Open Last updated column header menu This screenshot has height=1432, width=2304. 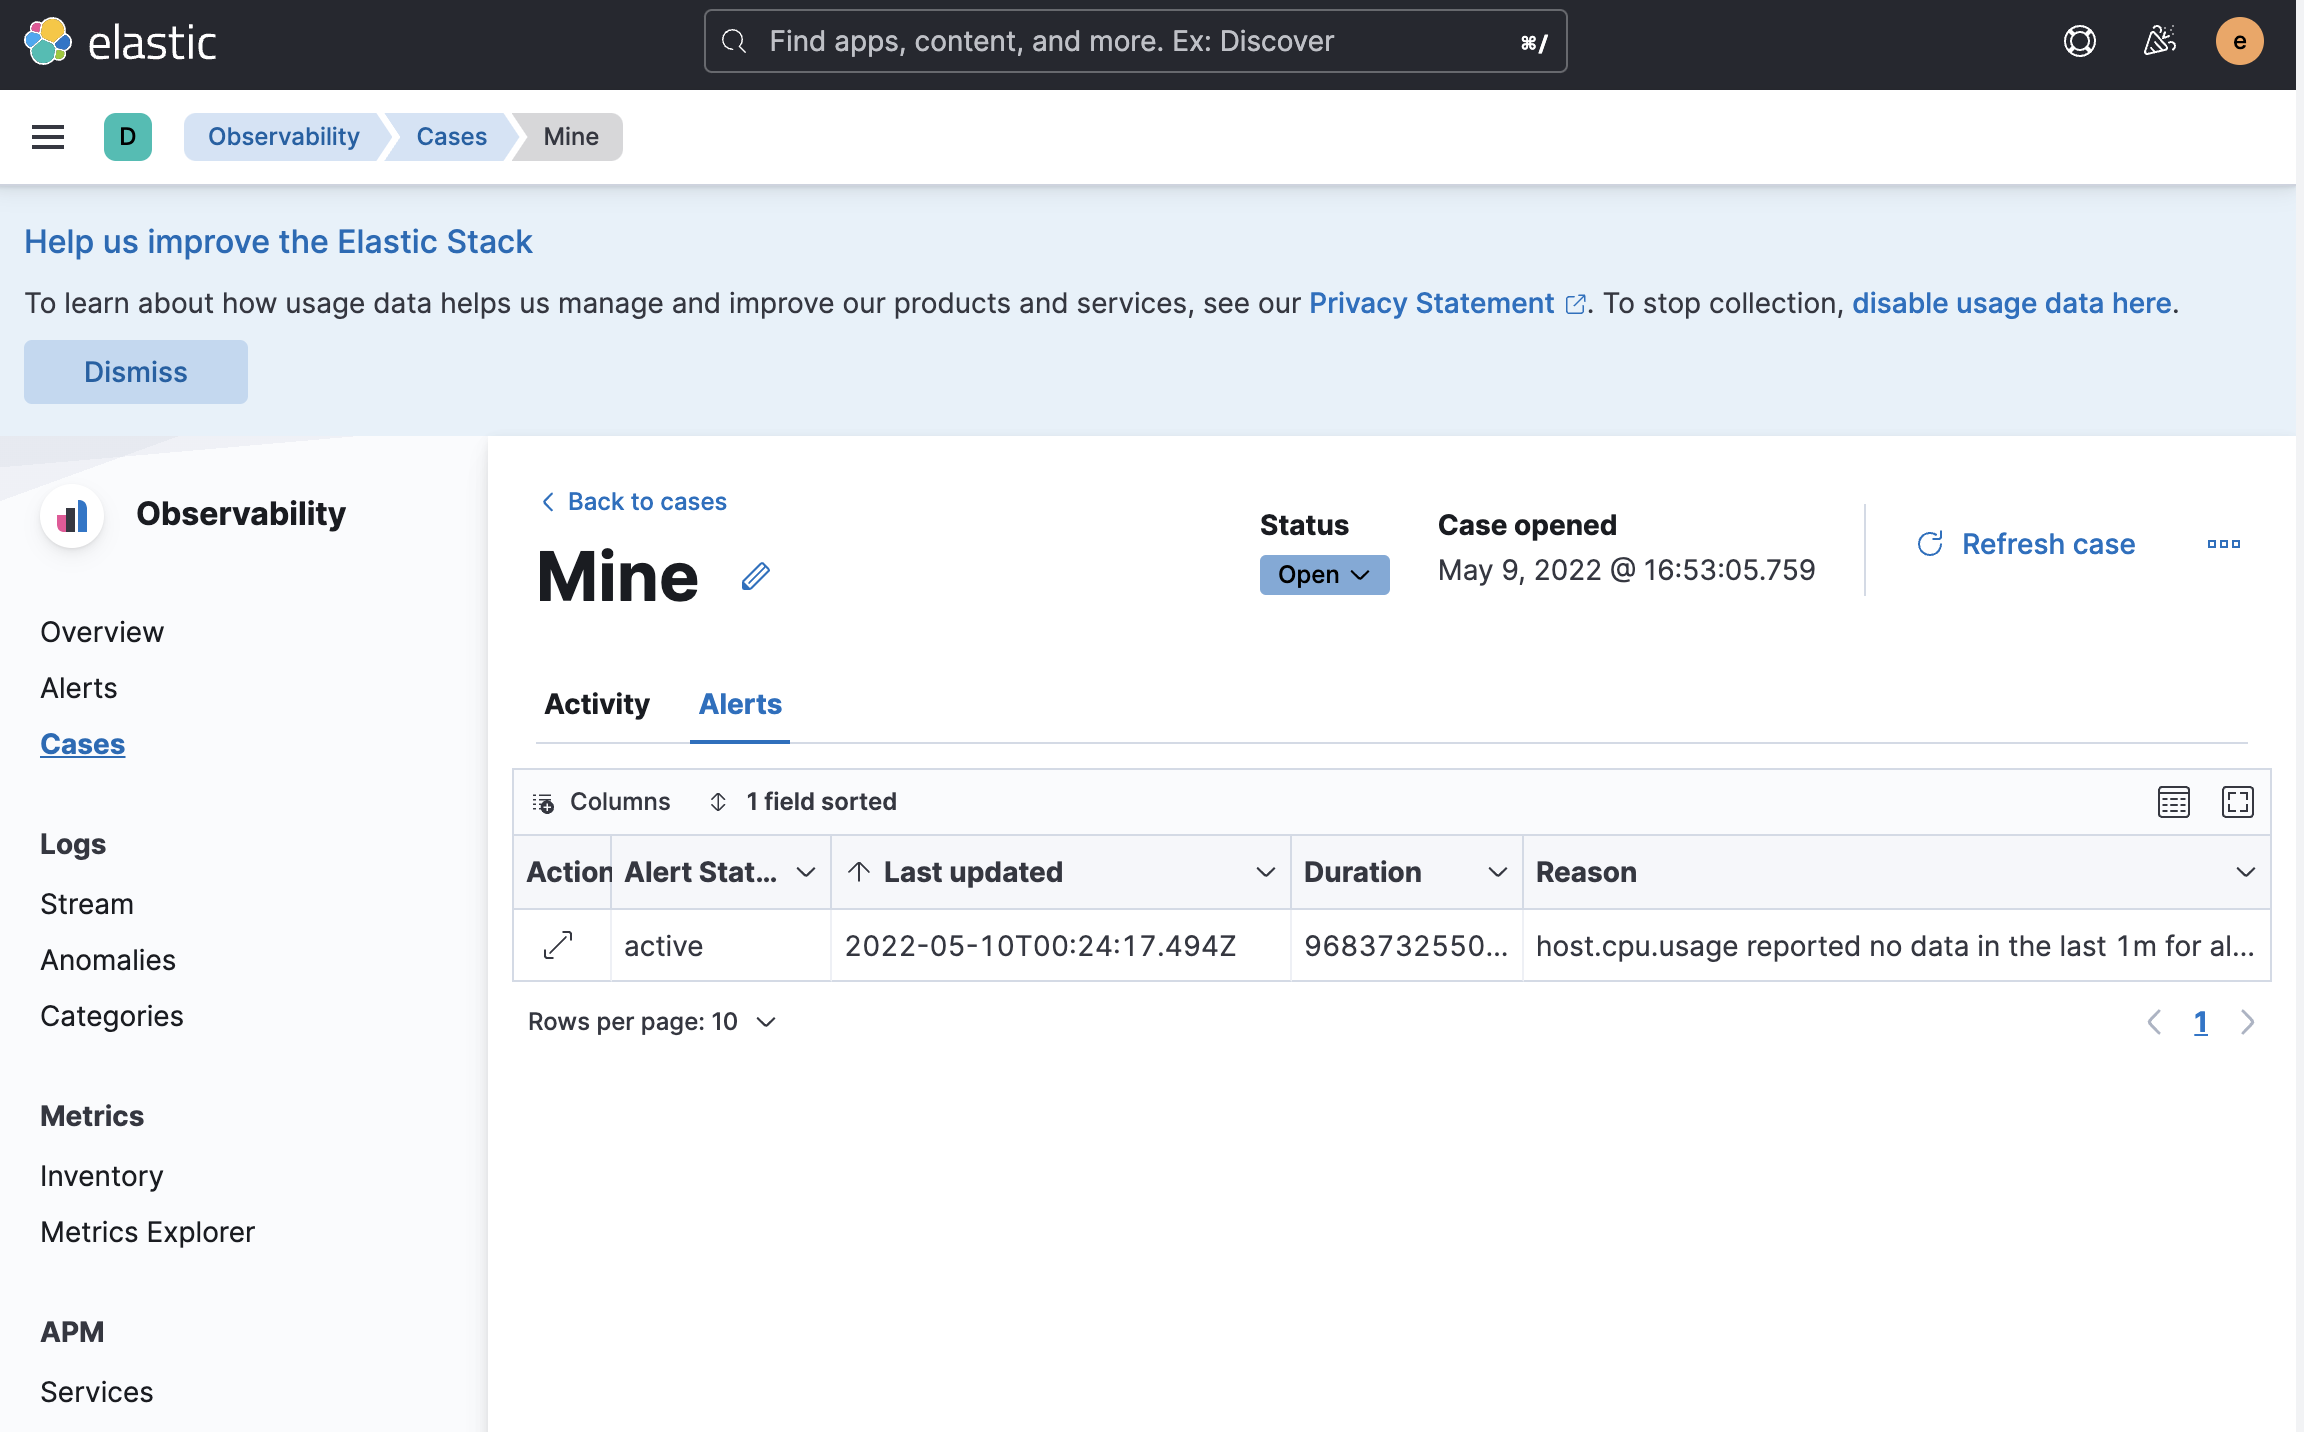point(1265,872)
